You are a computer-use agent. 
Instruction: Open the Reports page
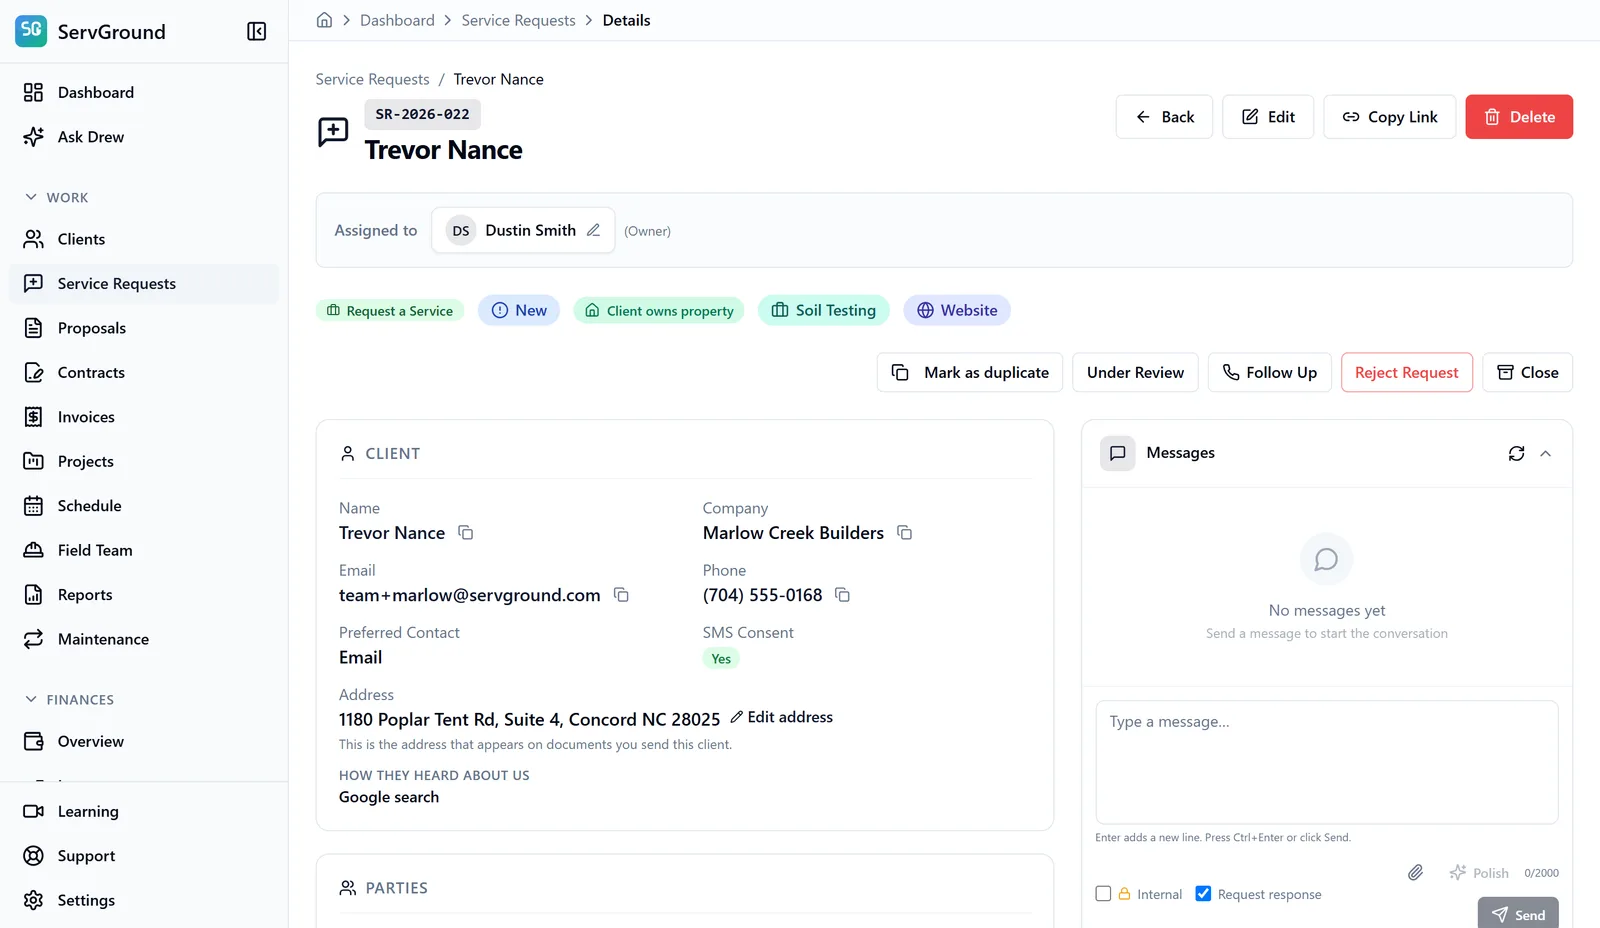tap(144, 595)
